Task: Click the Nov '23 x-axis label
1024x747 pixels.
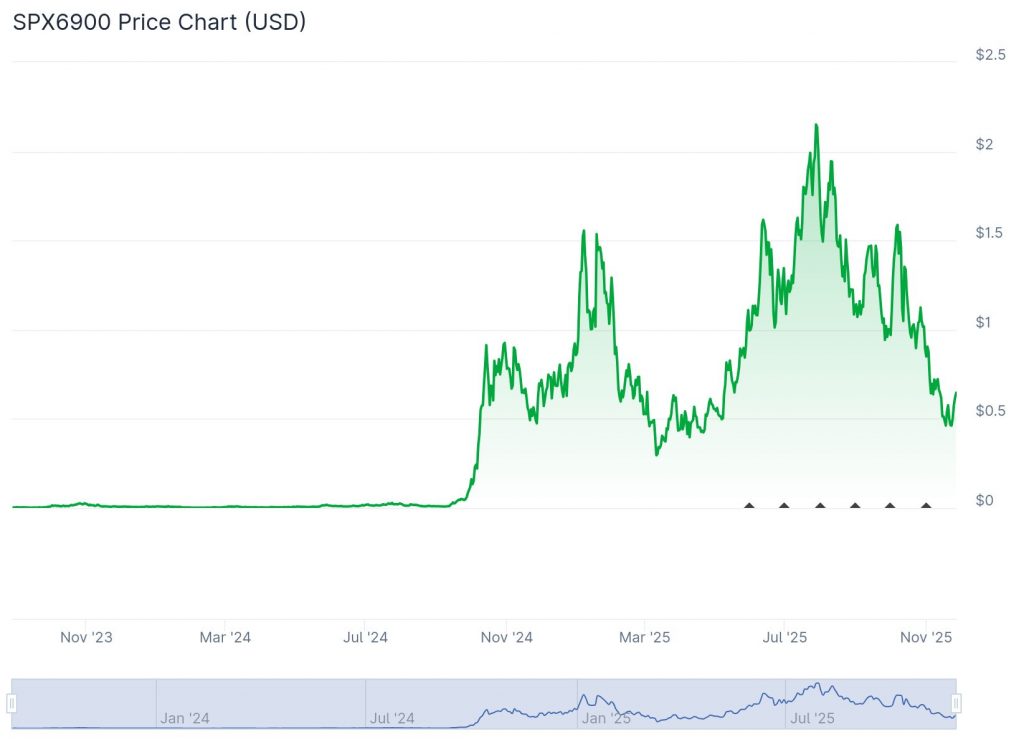Action: point(86,637)
